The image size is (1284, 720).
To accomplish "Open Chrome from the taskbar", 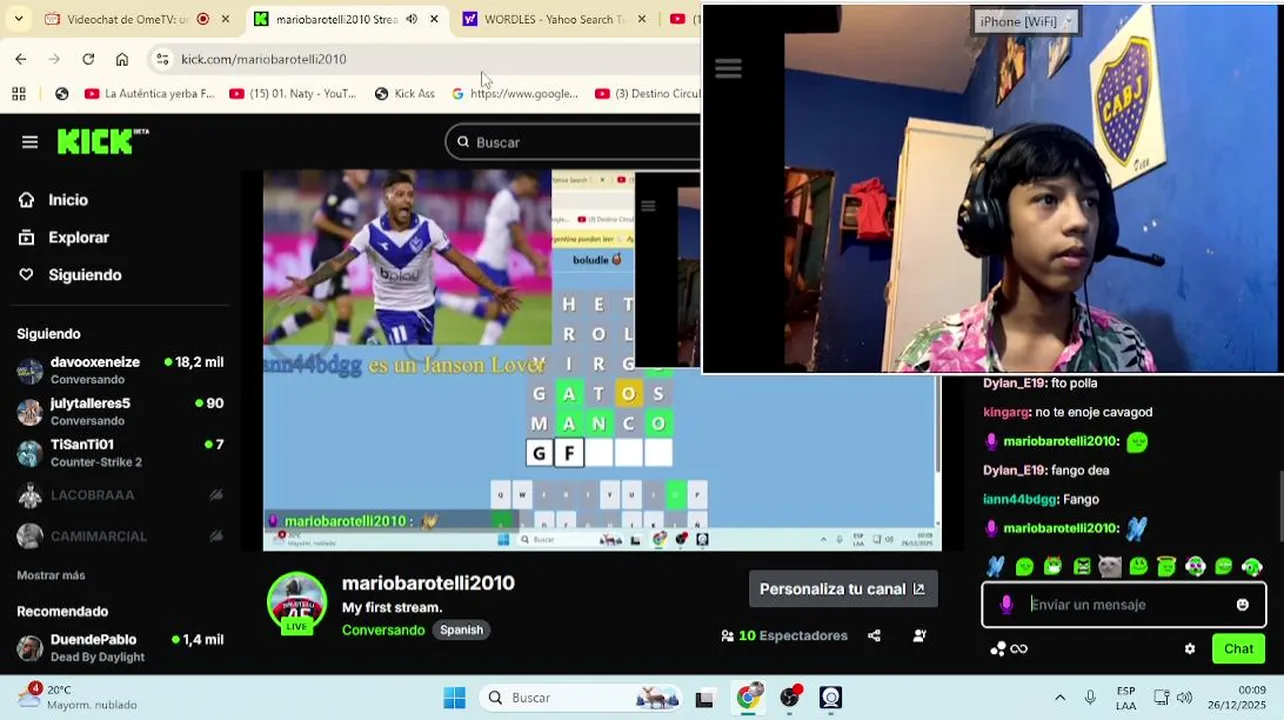I will point(748,697).
